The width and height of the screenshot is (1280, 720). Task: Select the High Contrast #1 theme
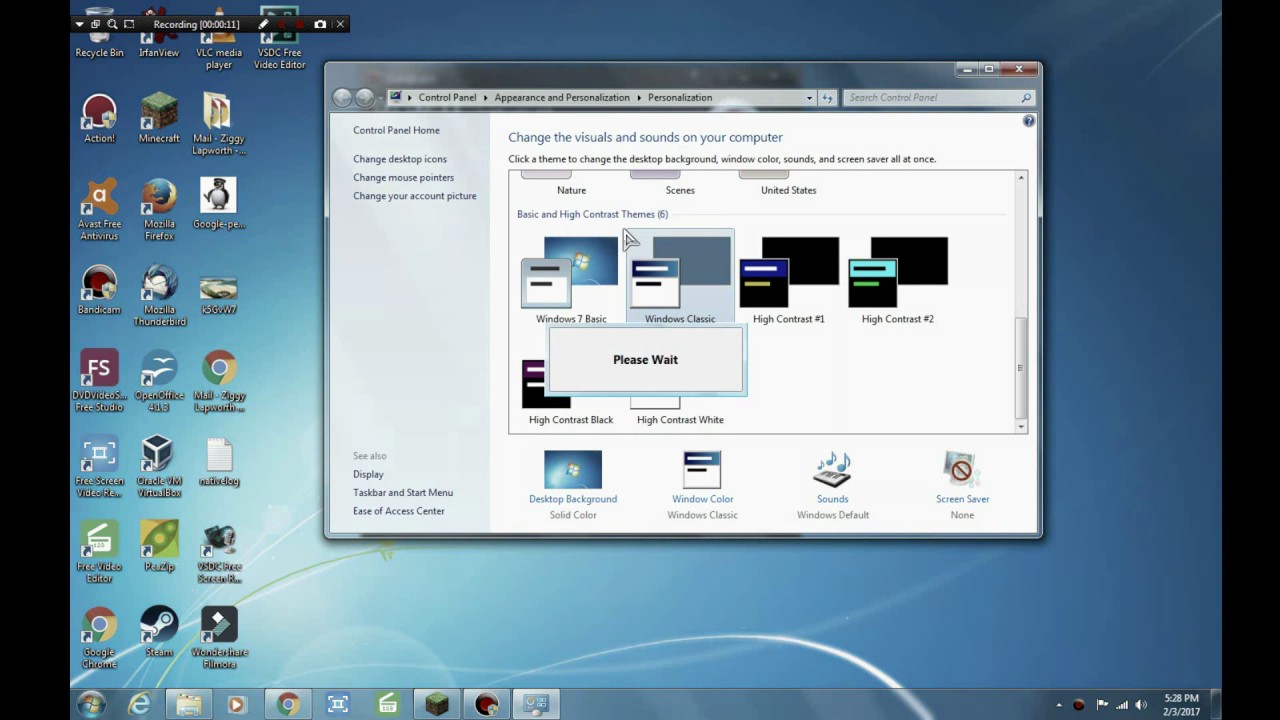(x=789, y=280)
